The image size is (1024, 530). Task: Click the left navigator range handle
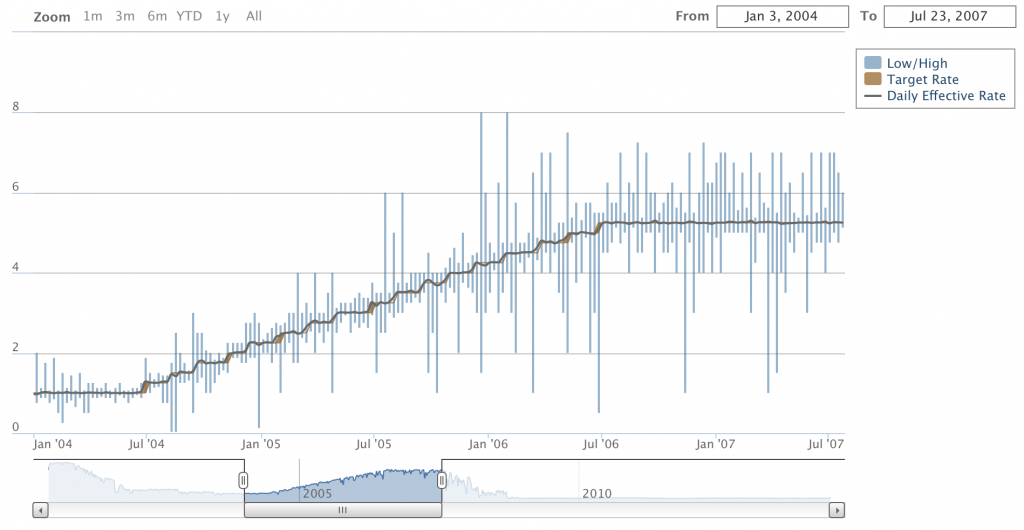(243, 481)
